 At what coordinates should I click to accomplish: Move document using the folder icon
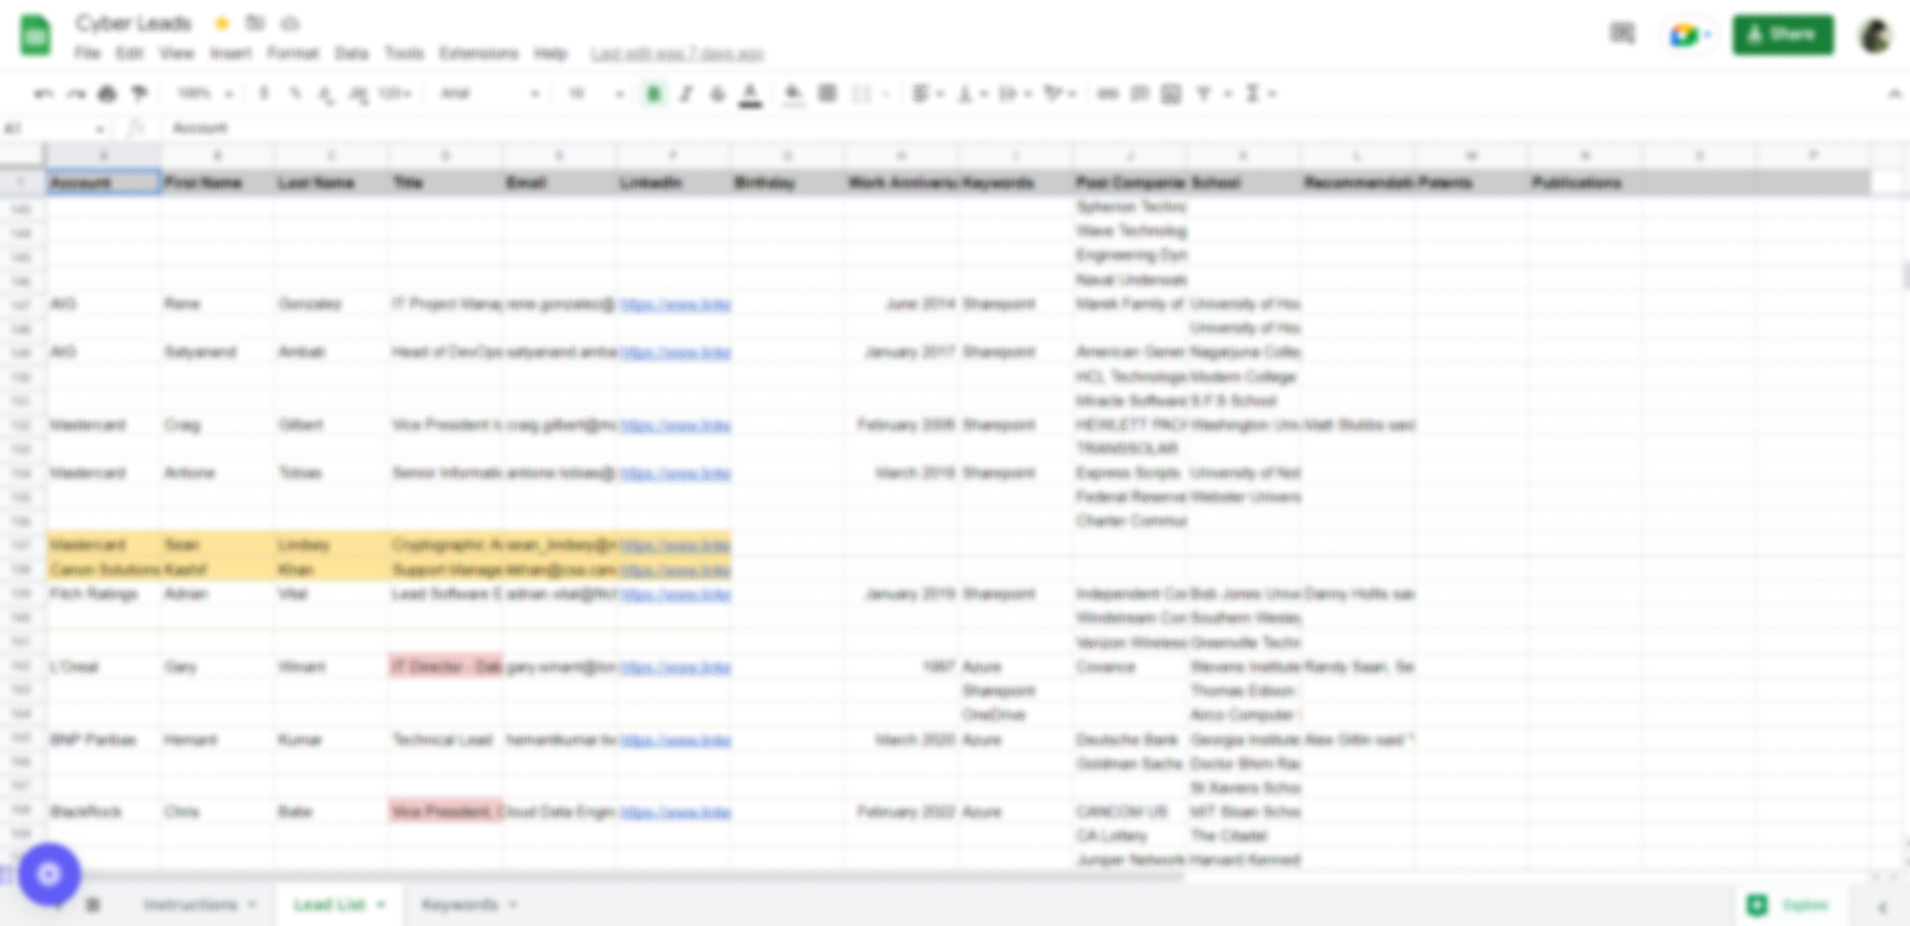[x=256, y=23]
